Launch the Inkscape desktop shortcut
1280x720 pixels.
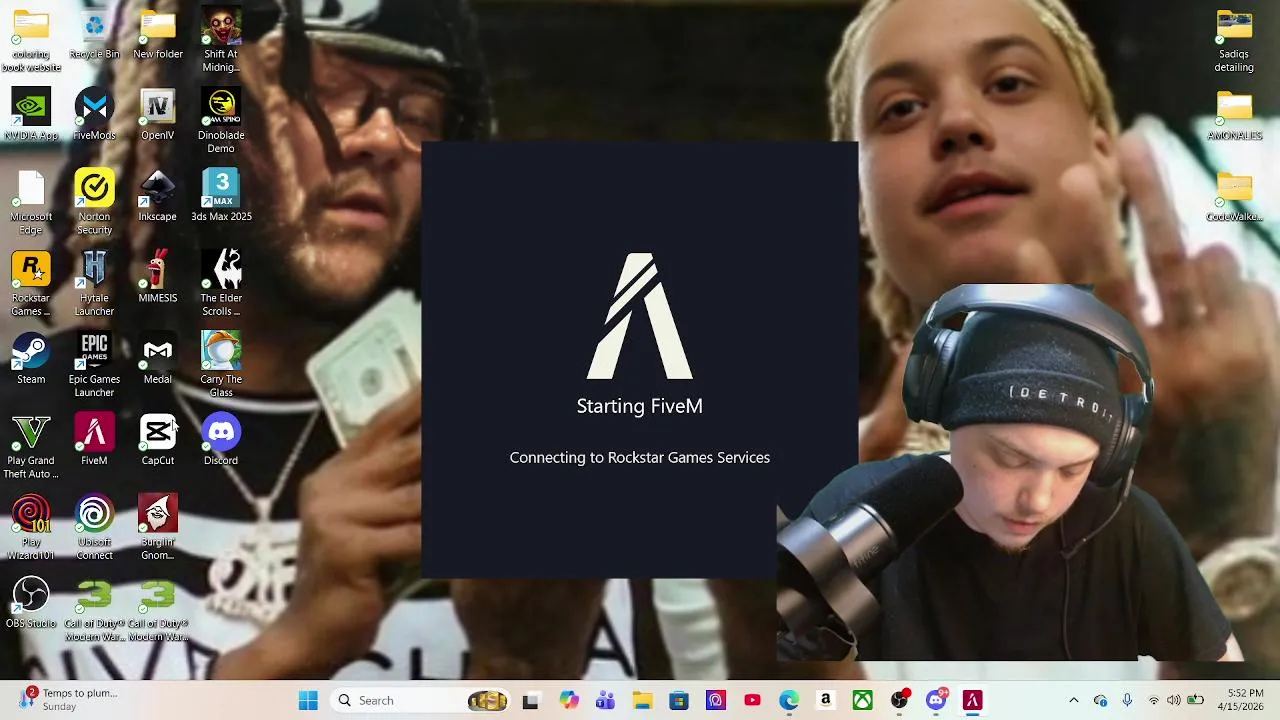[158, 197]
